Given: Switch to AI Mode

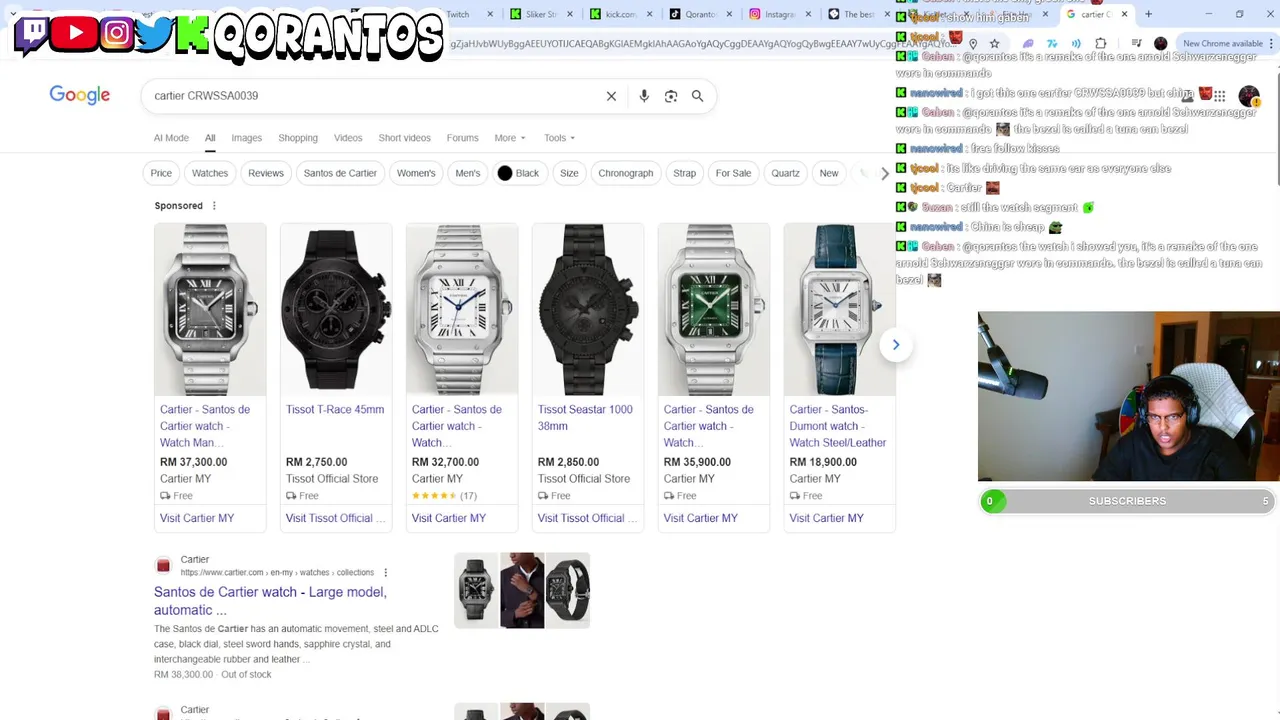Looking at the screenshot, I should (x=171, y=138).
